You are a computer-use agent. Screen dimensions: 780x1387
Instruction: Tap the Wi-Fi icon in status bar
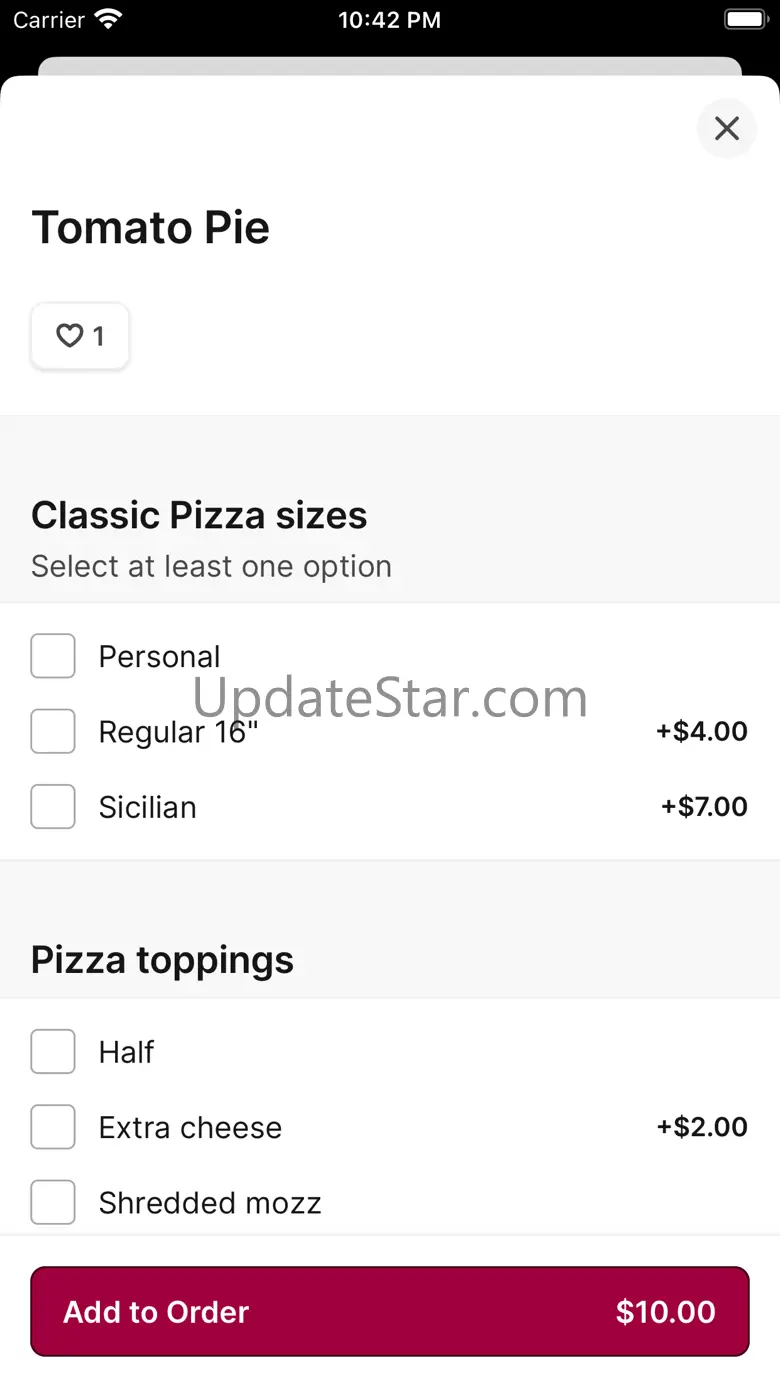pos(108,20)
